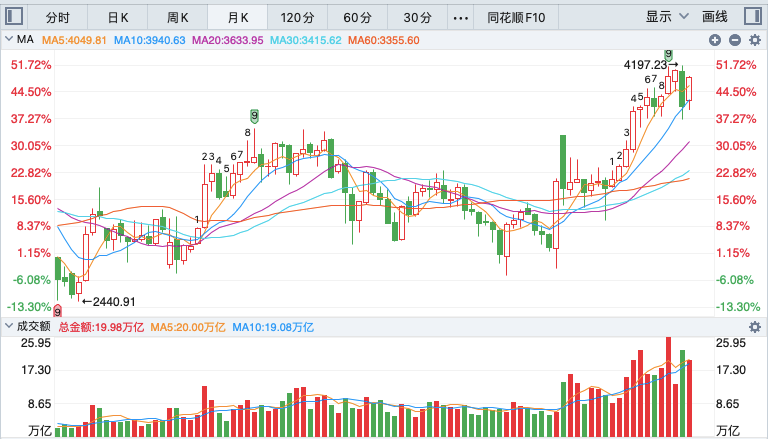Open the 显示 dropdown menu
The width and height of the screenshot is (768, 439).
coord(667,18)
